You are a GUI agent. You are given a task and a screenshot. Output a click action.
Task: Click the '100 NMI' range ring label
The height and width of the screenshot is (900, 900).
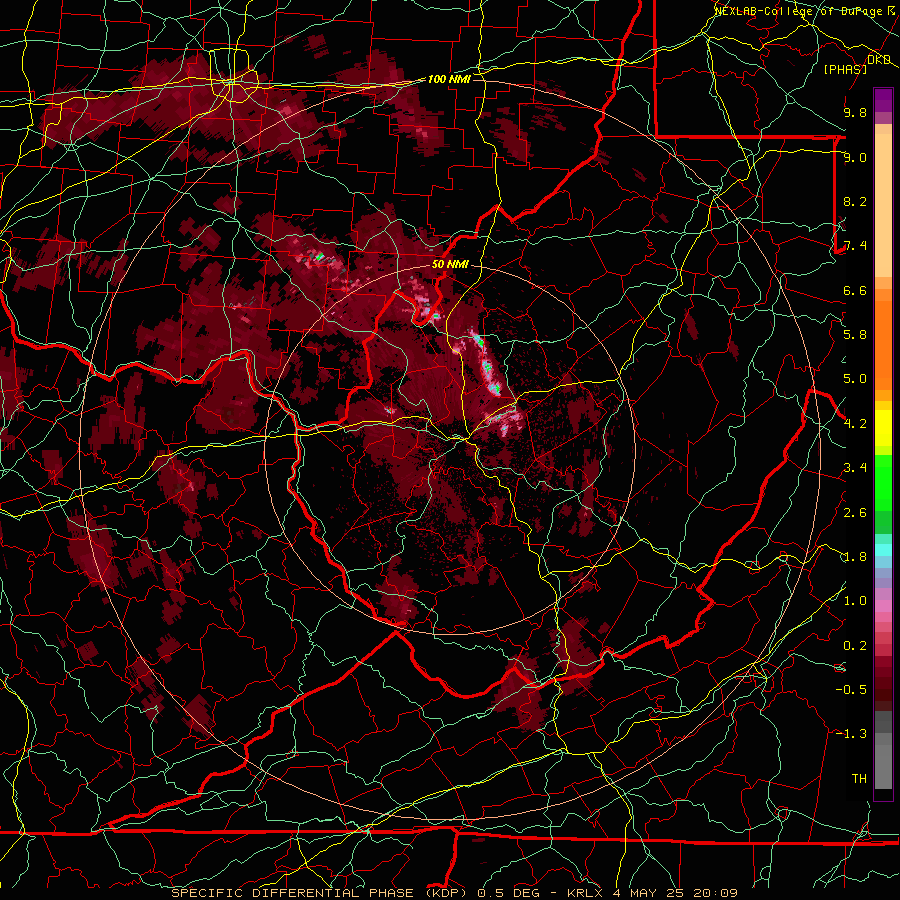click(449, 79)
